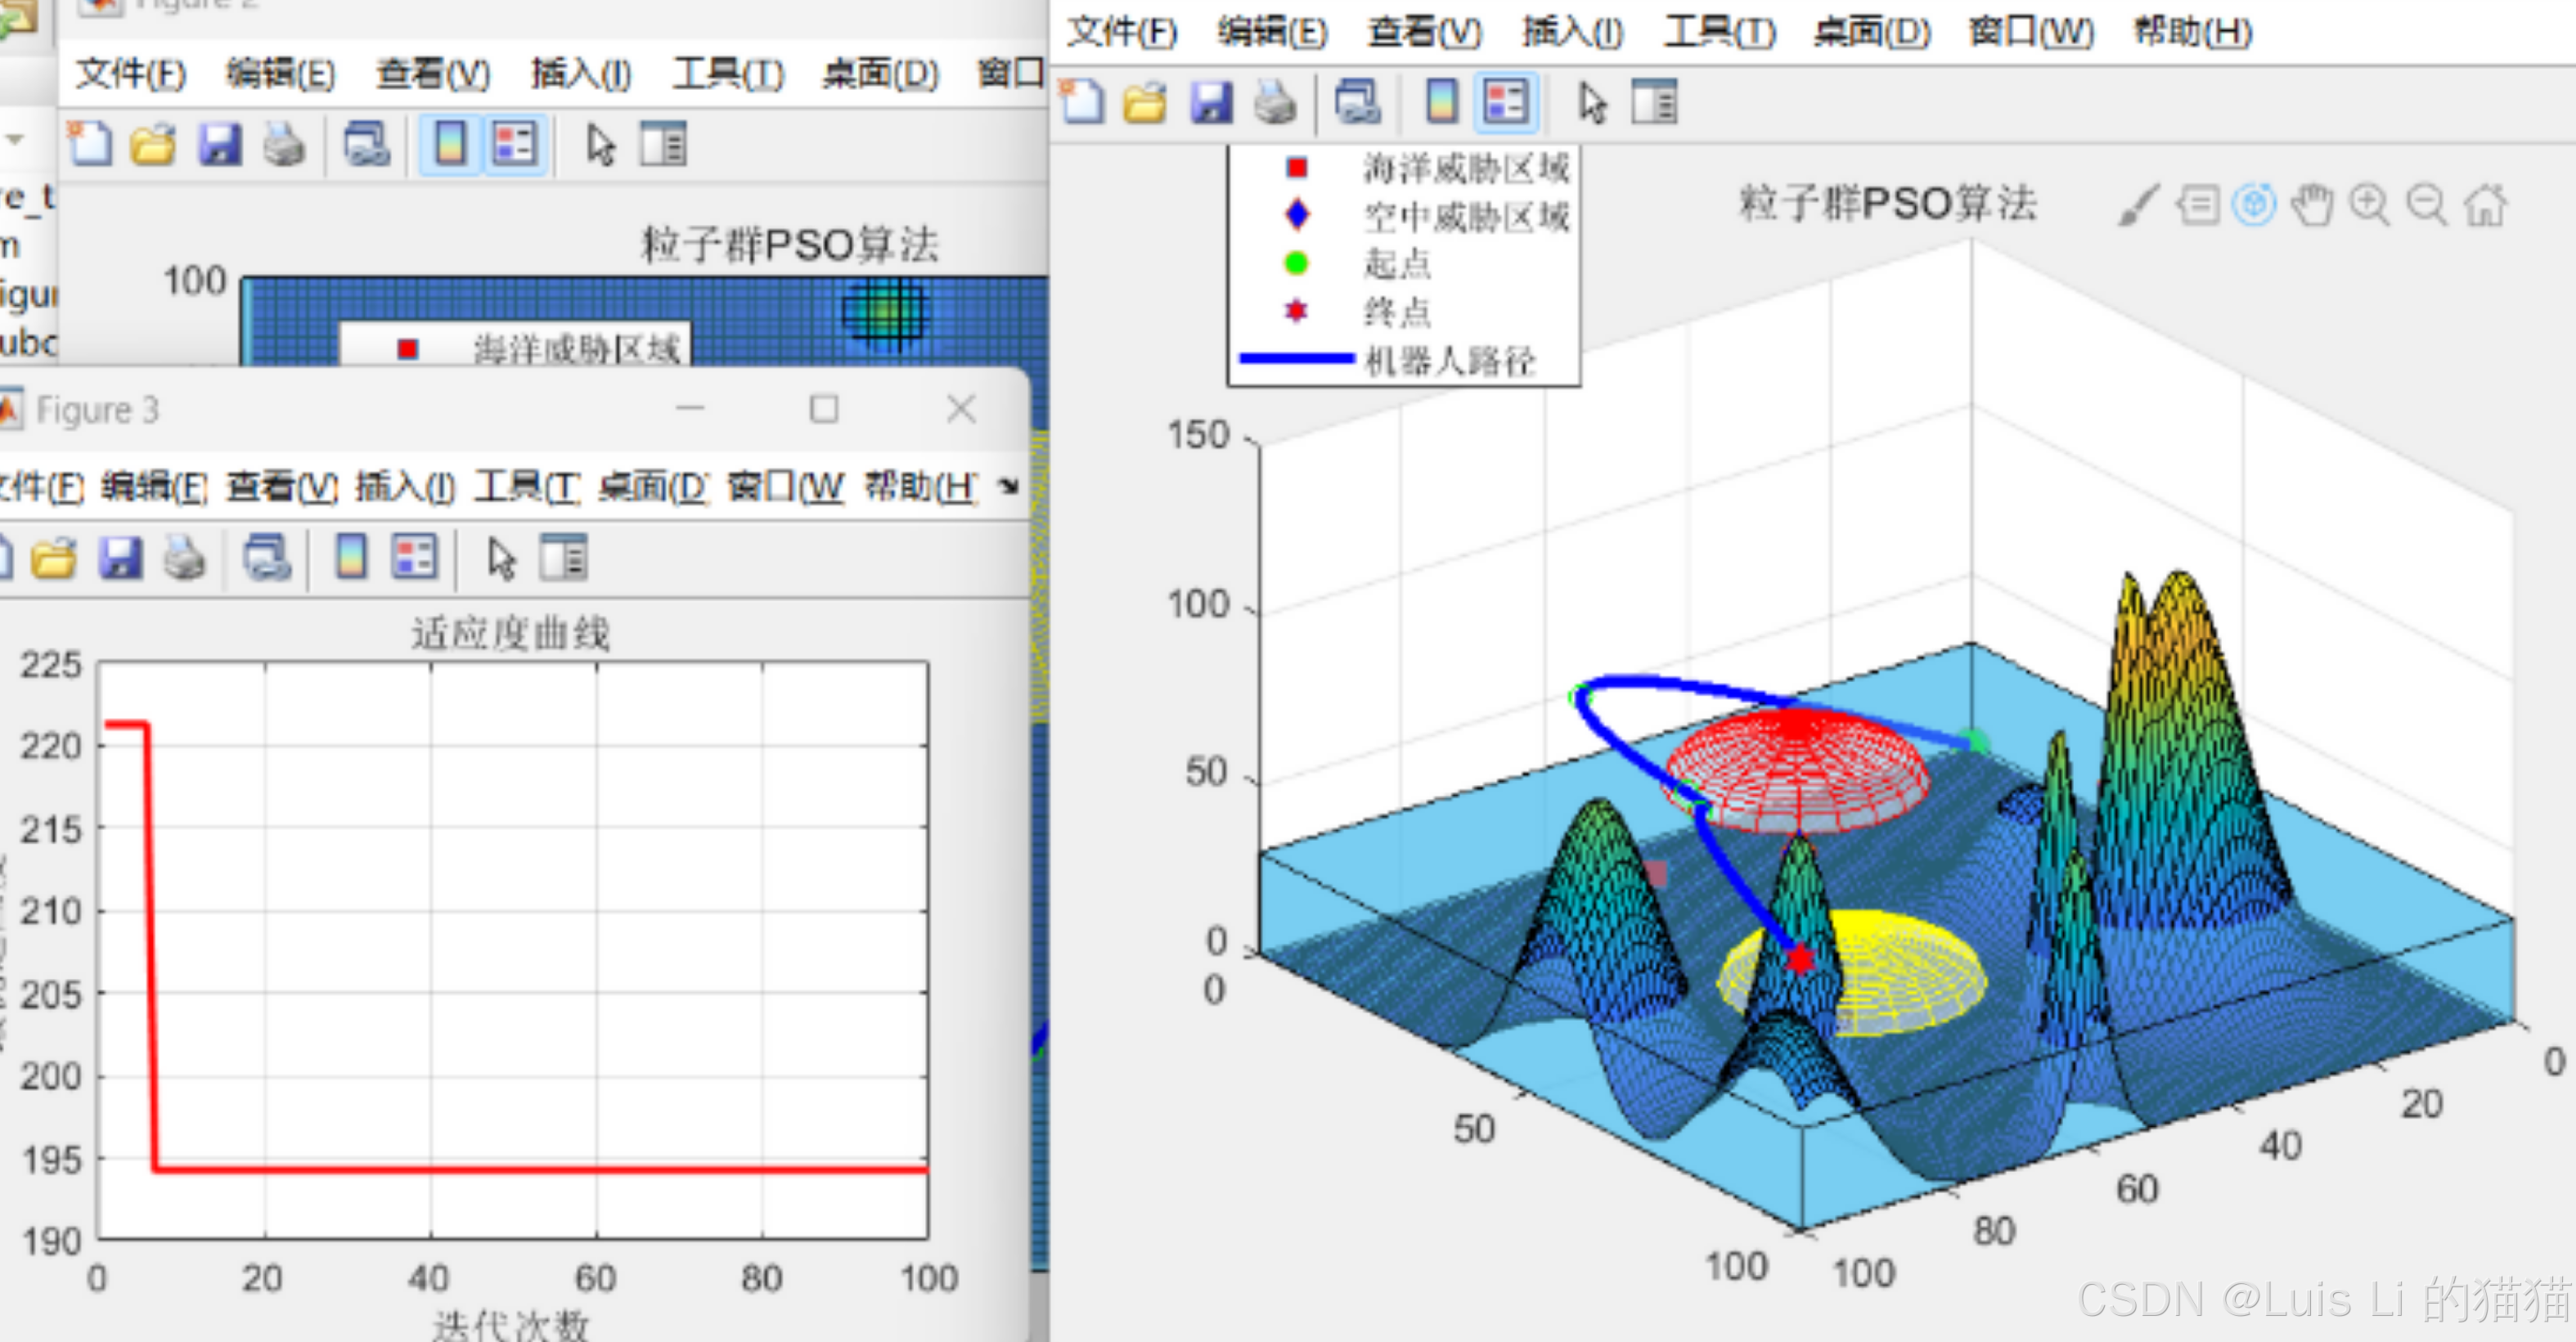Viewport: 2576px width, 1342px height.
Task: Open the 帮助(H) menu in right window
Action: [2192, 32]
